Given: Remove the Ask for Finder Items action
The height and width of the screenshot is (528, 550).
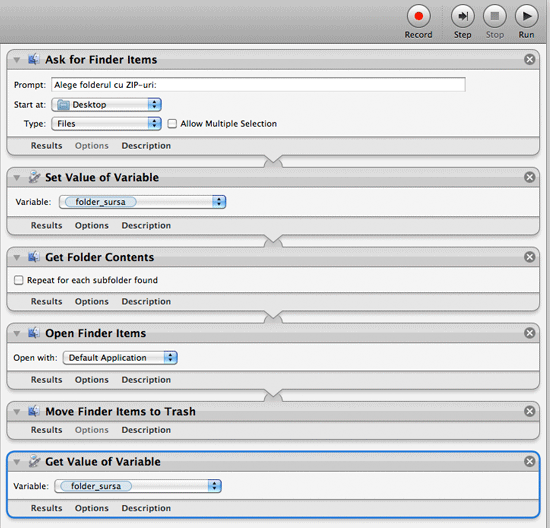Looking at the screenshot, I should click(x=530, y=59).
